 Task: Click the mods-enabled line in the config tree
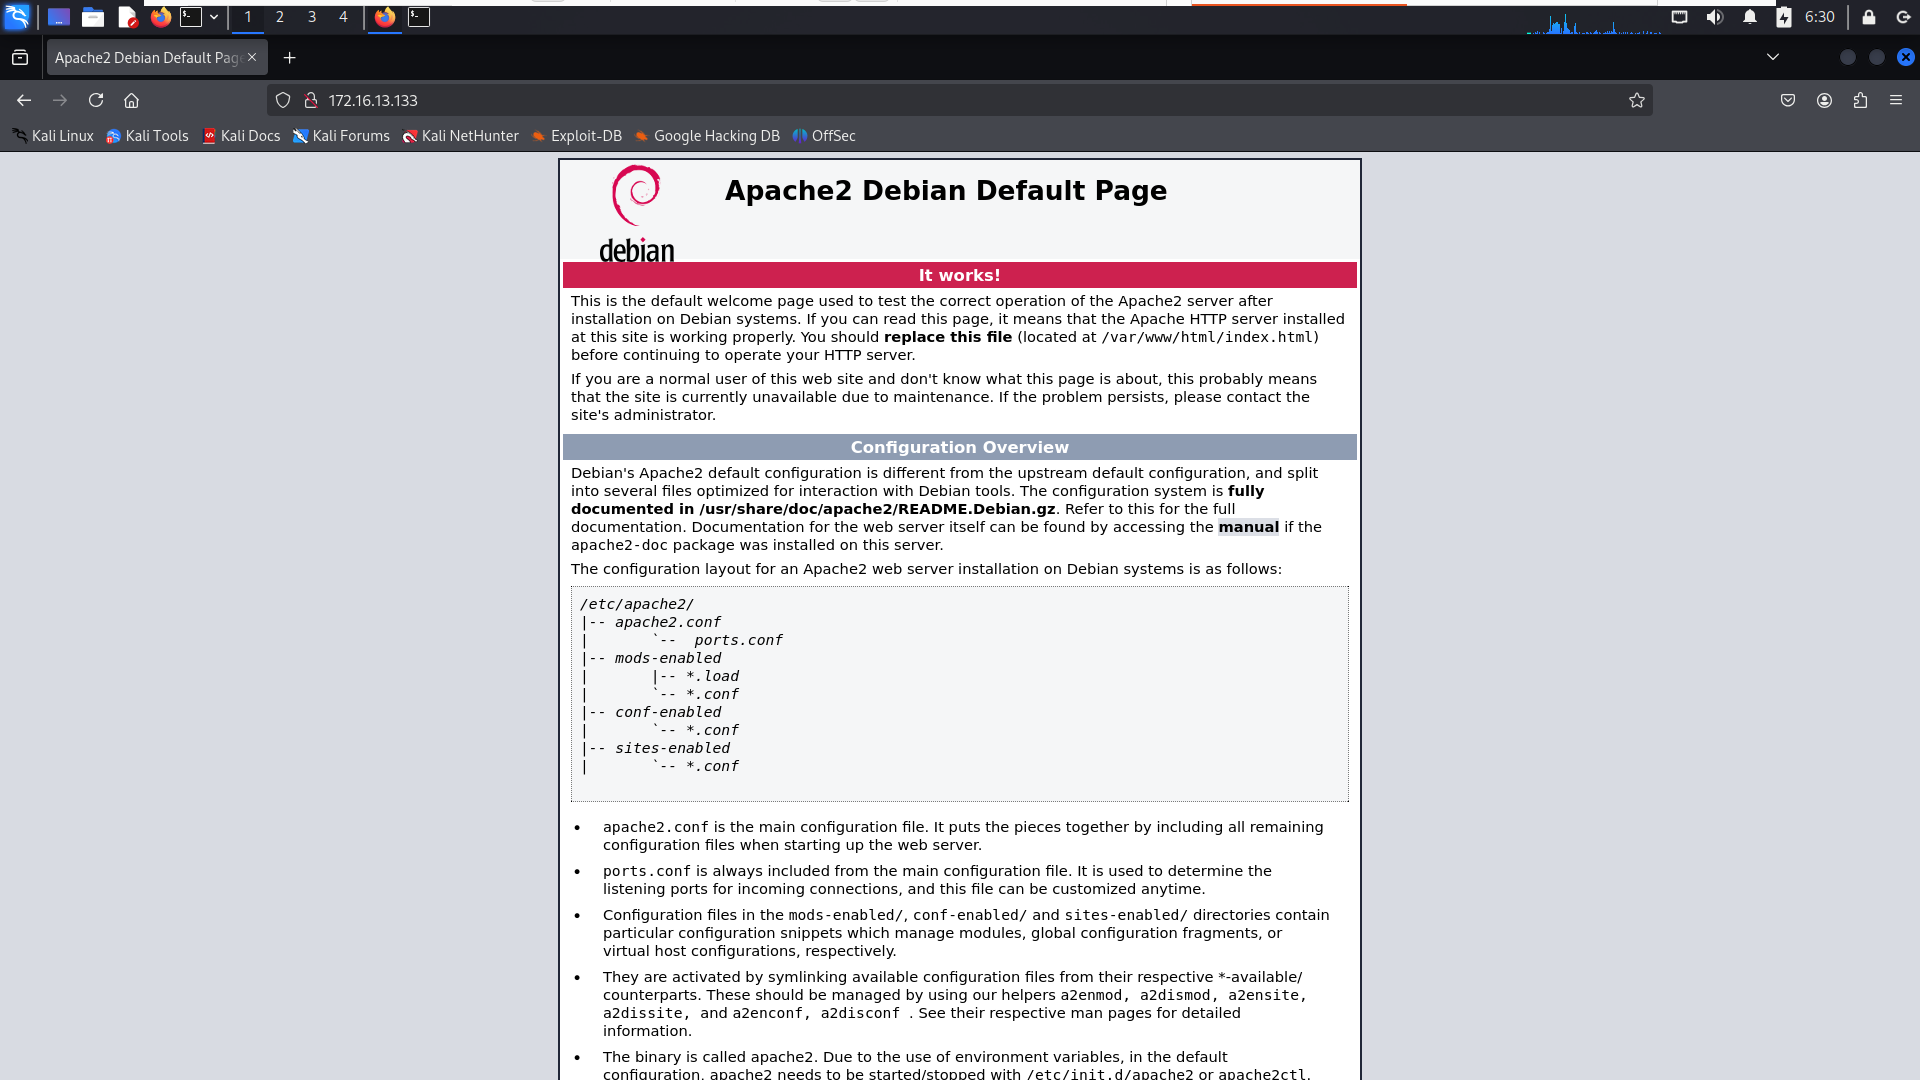(x=667, y=658)
